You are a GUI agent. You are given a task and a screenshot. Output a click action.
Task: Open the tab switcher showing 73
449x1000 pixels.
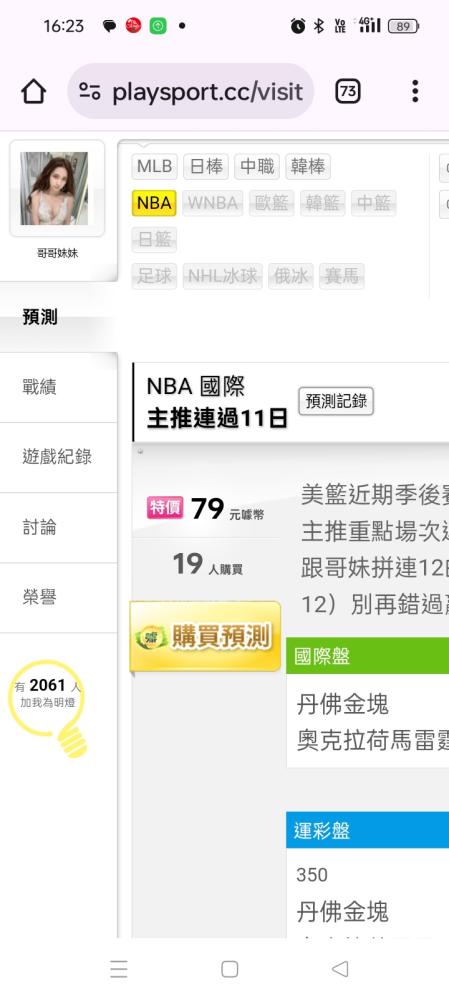click(x=348, y=92)
